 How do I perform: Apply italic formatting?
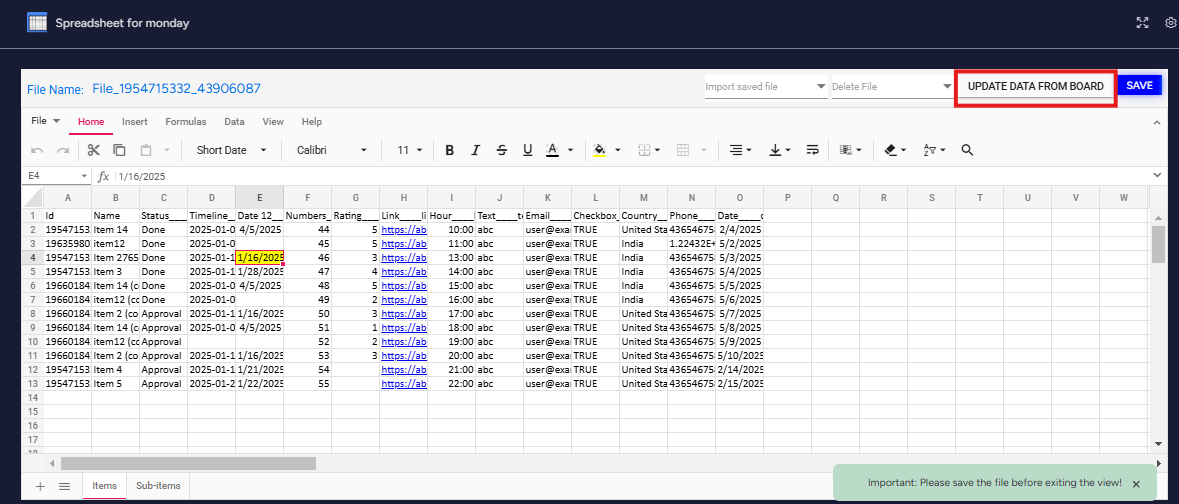tap(475, 150)
